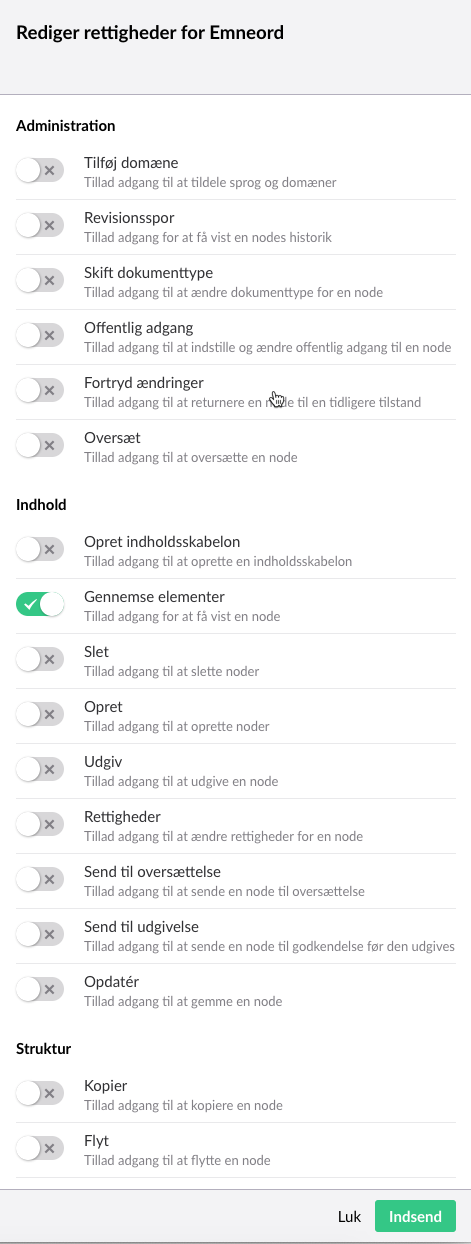This screenshot has width=471, height=1244.
Task: Enable the Opret nodes toggle
Action: (40, 715)
